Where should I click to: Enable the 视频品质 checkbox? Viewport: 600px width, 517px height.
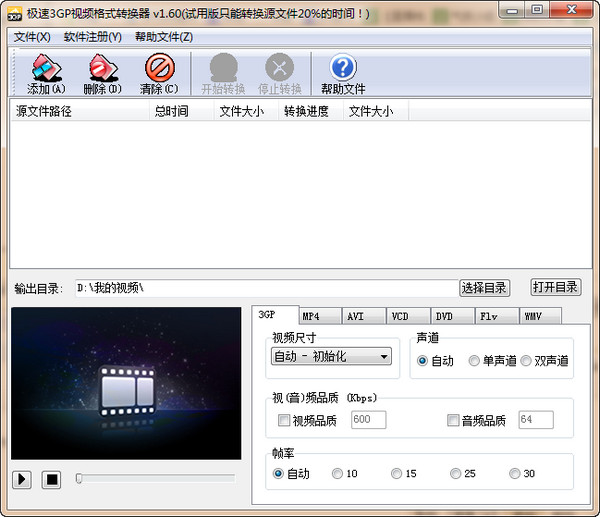tap(284, 420)
